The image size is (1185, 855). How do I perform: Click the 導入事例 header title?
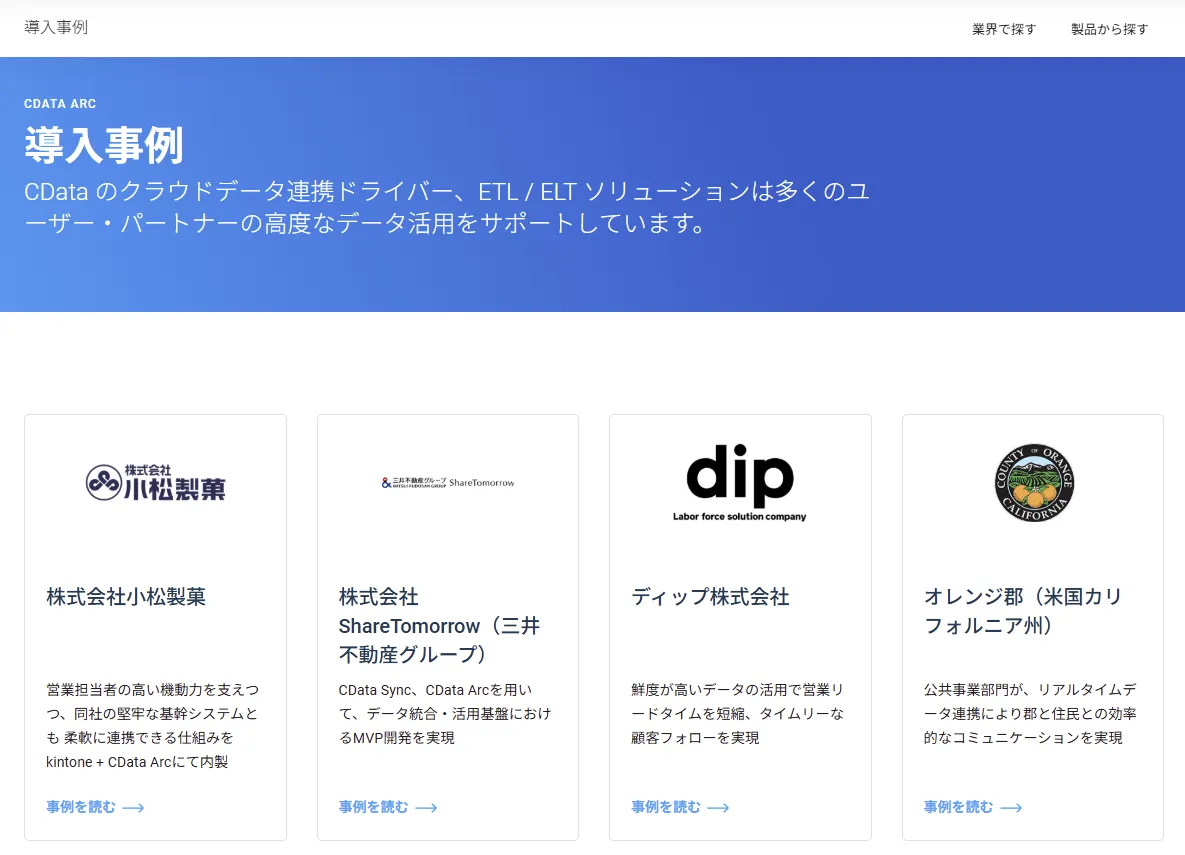pos(56,27)
